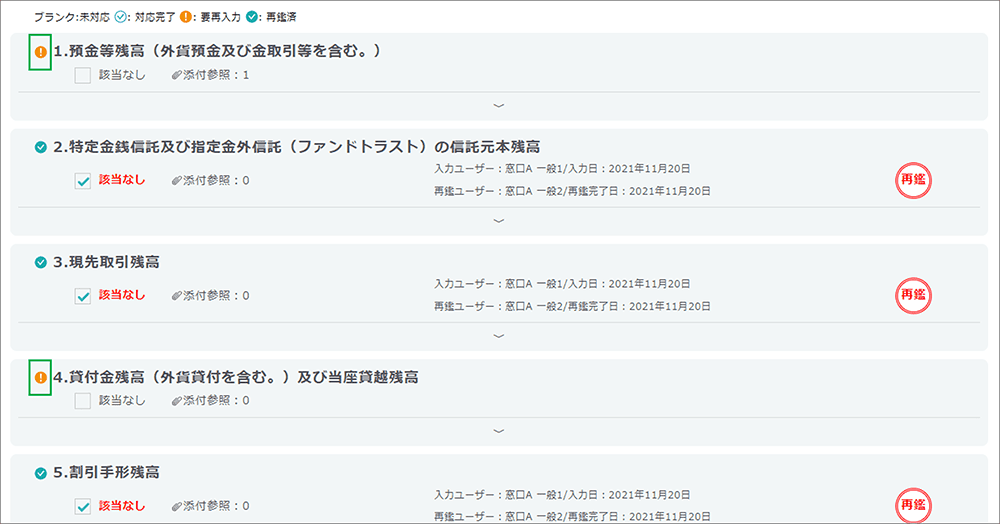Expand the 1.預金等残高 section chevron

pos(499,105)
